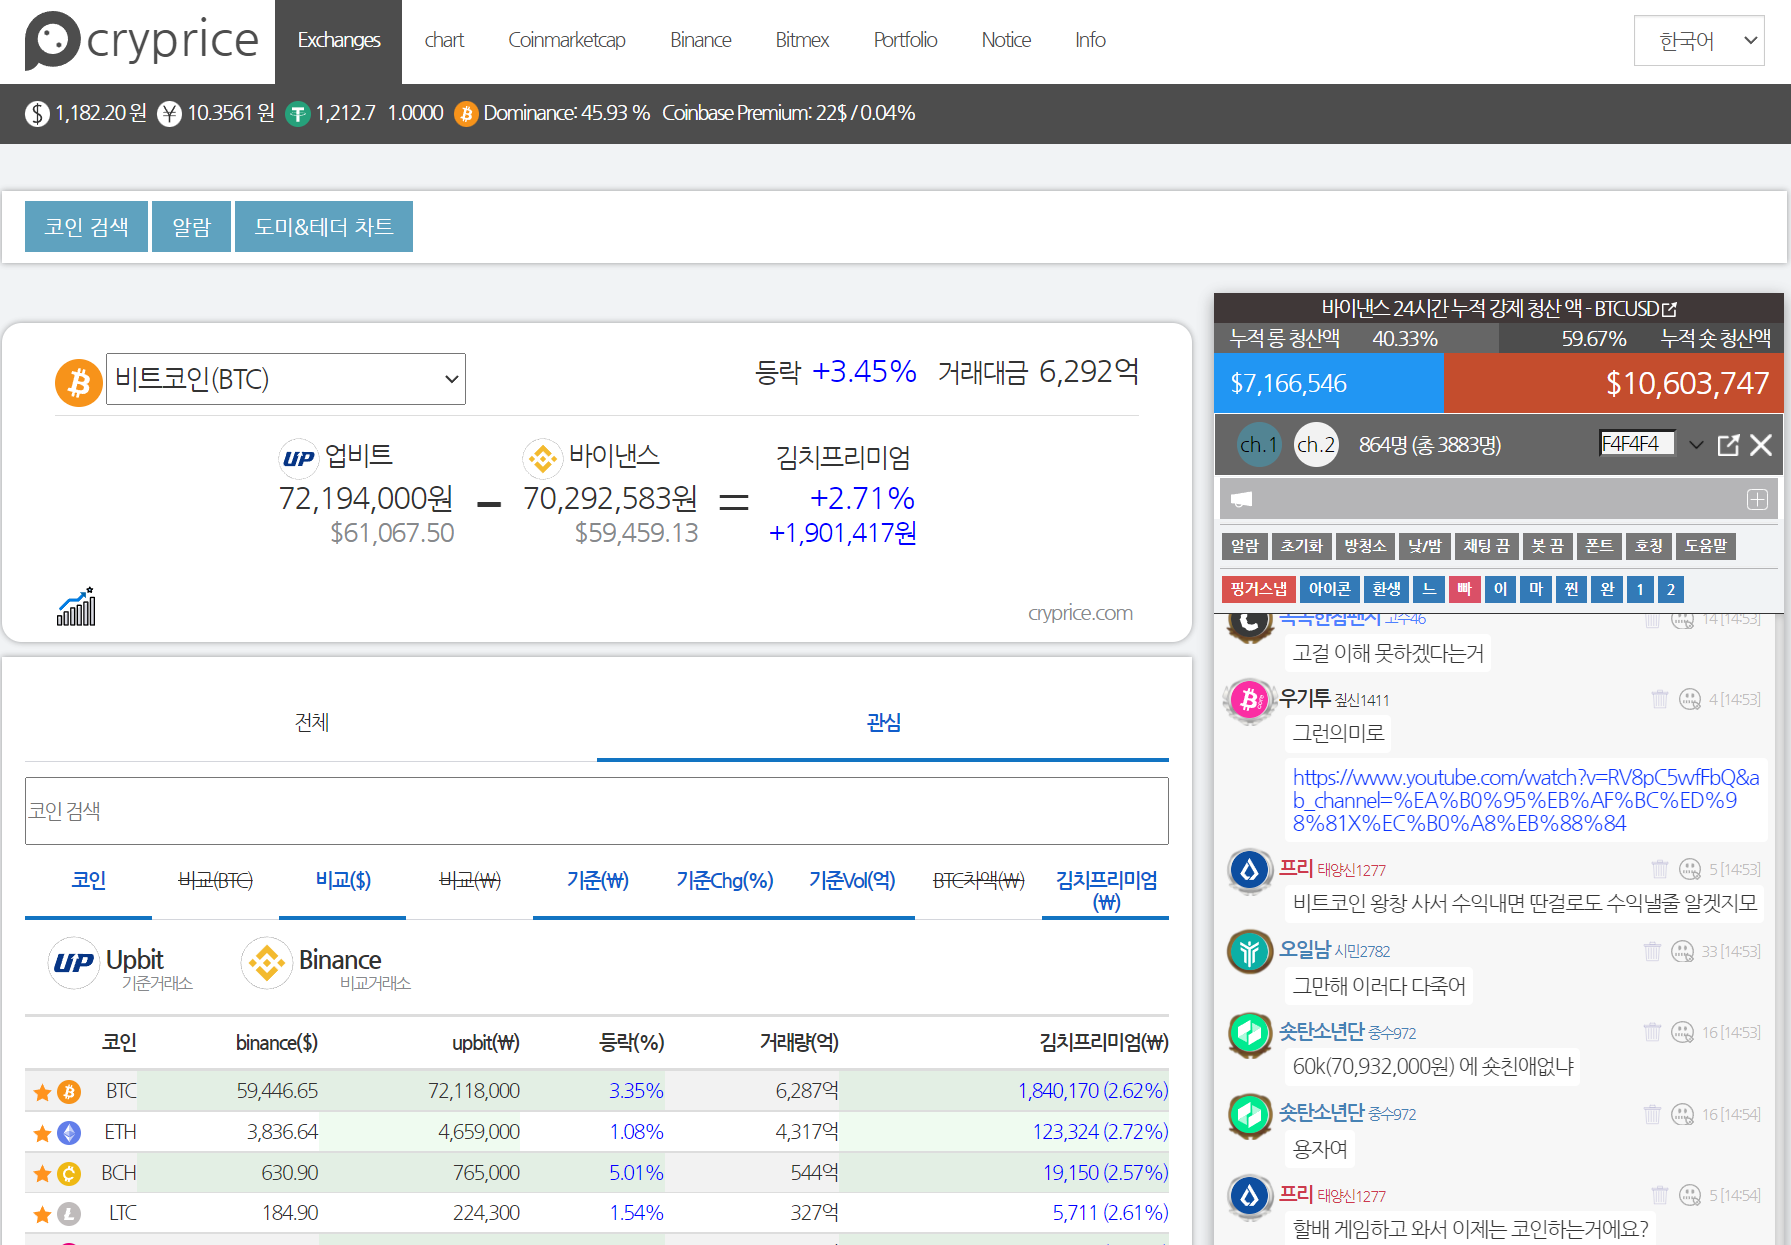Click BCH coin icon in table row

coord(69,1173)
